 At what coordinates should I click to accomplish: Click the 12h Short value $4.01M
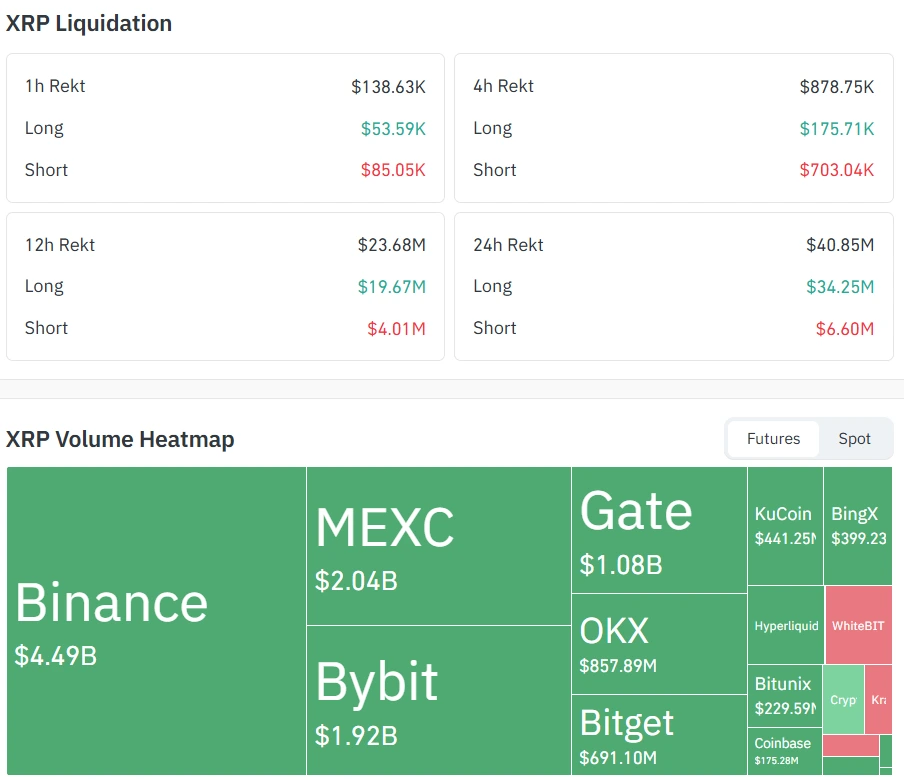(397, 328)
